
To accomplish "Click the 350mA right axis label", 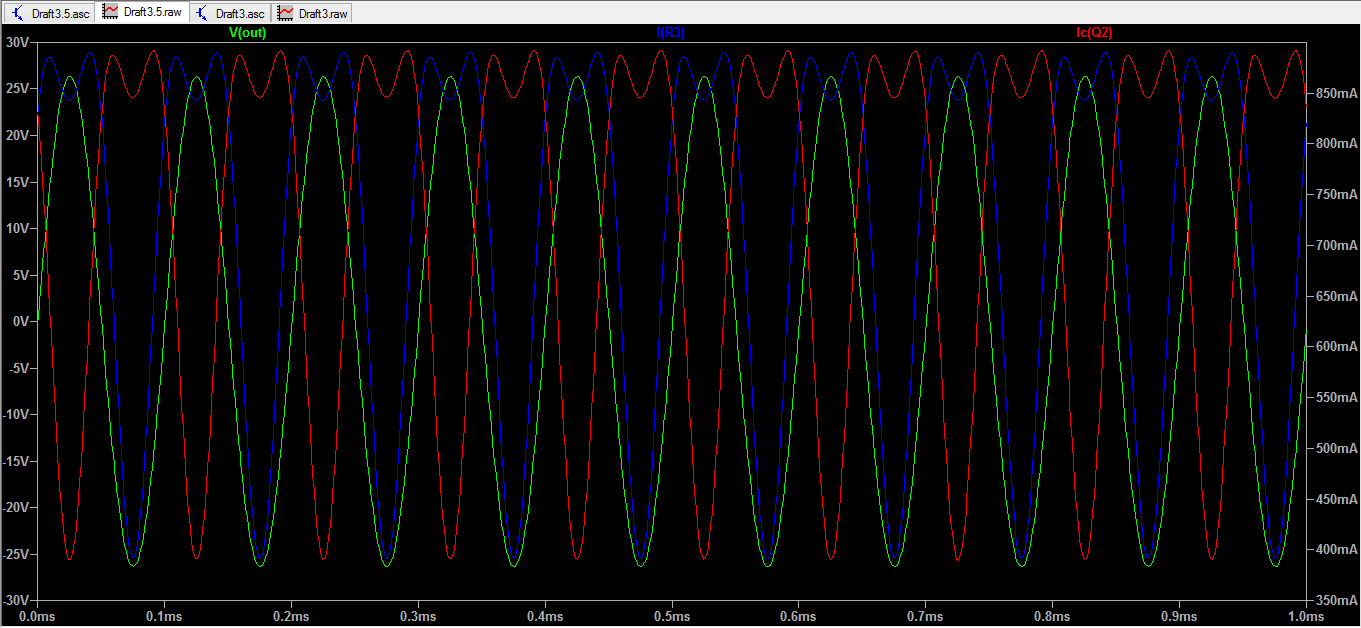I will pyautogui.click(x=1335, y=600).
